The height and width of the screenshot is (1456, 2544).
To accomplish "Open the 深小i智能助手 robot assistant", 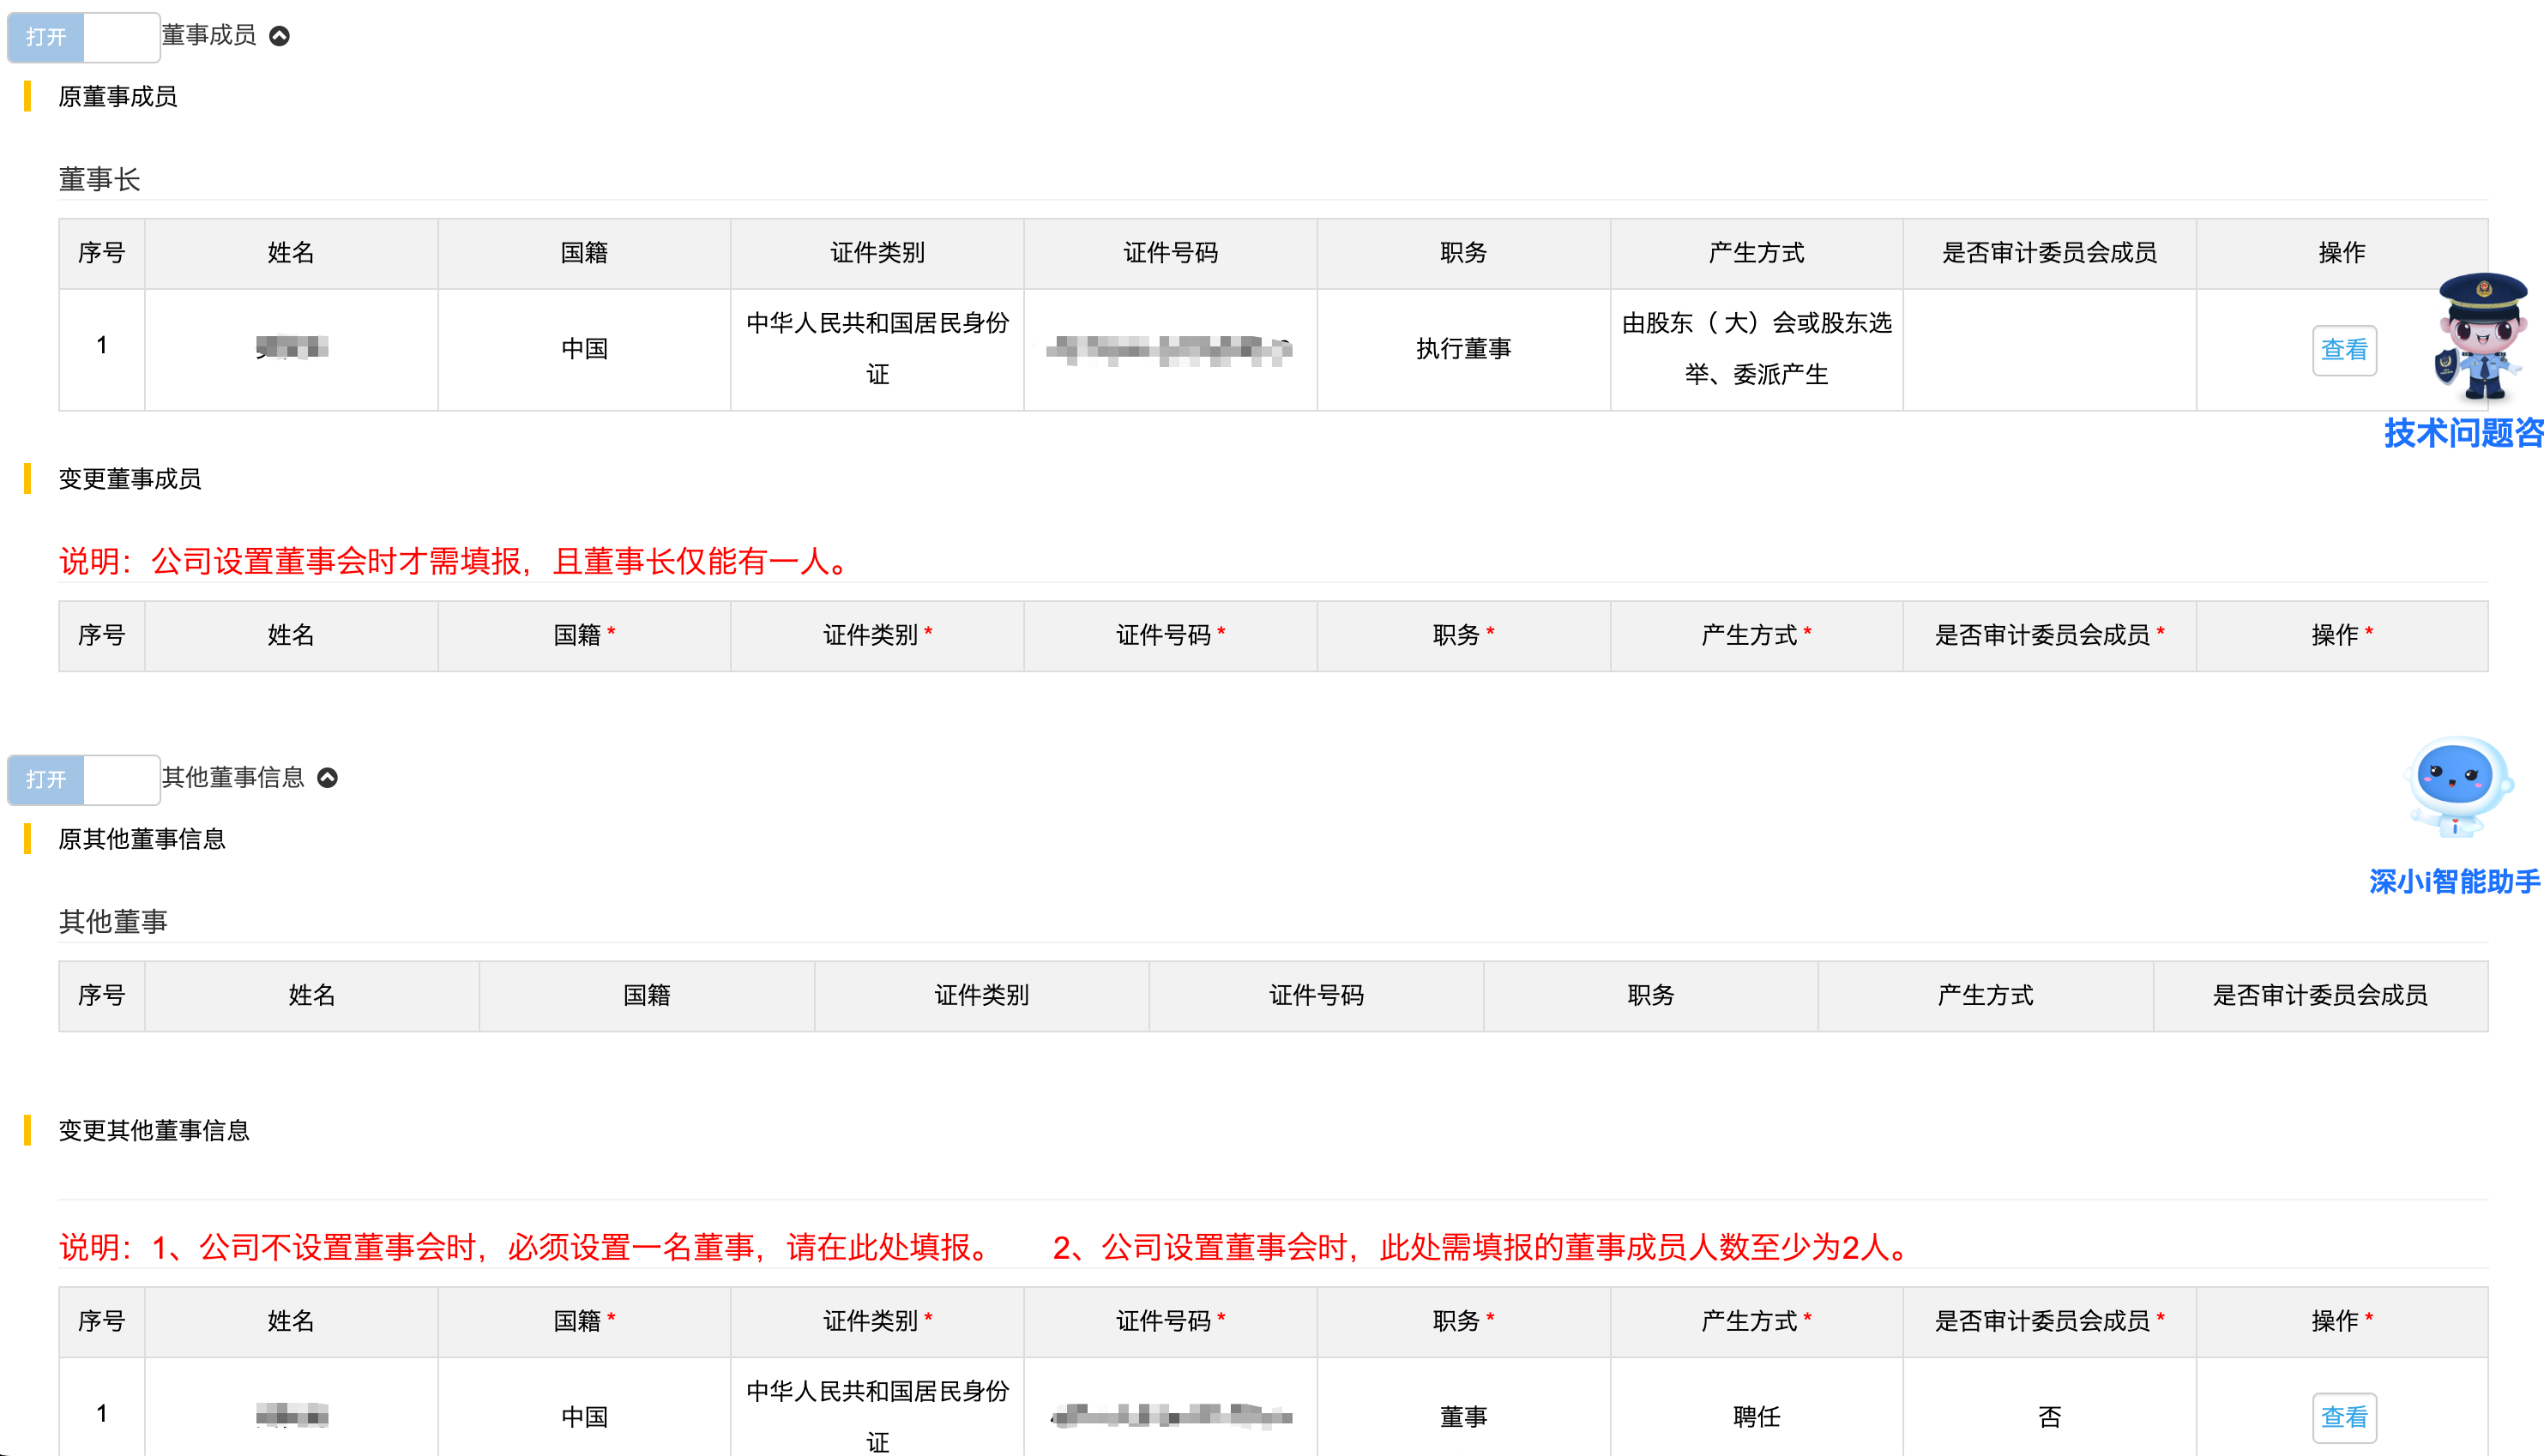I will (x=2457, y=786).
